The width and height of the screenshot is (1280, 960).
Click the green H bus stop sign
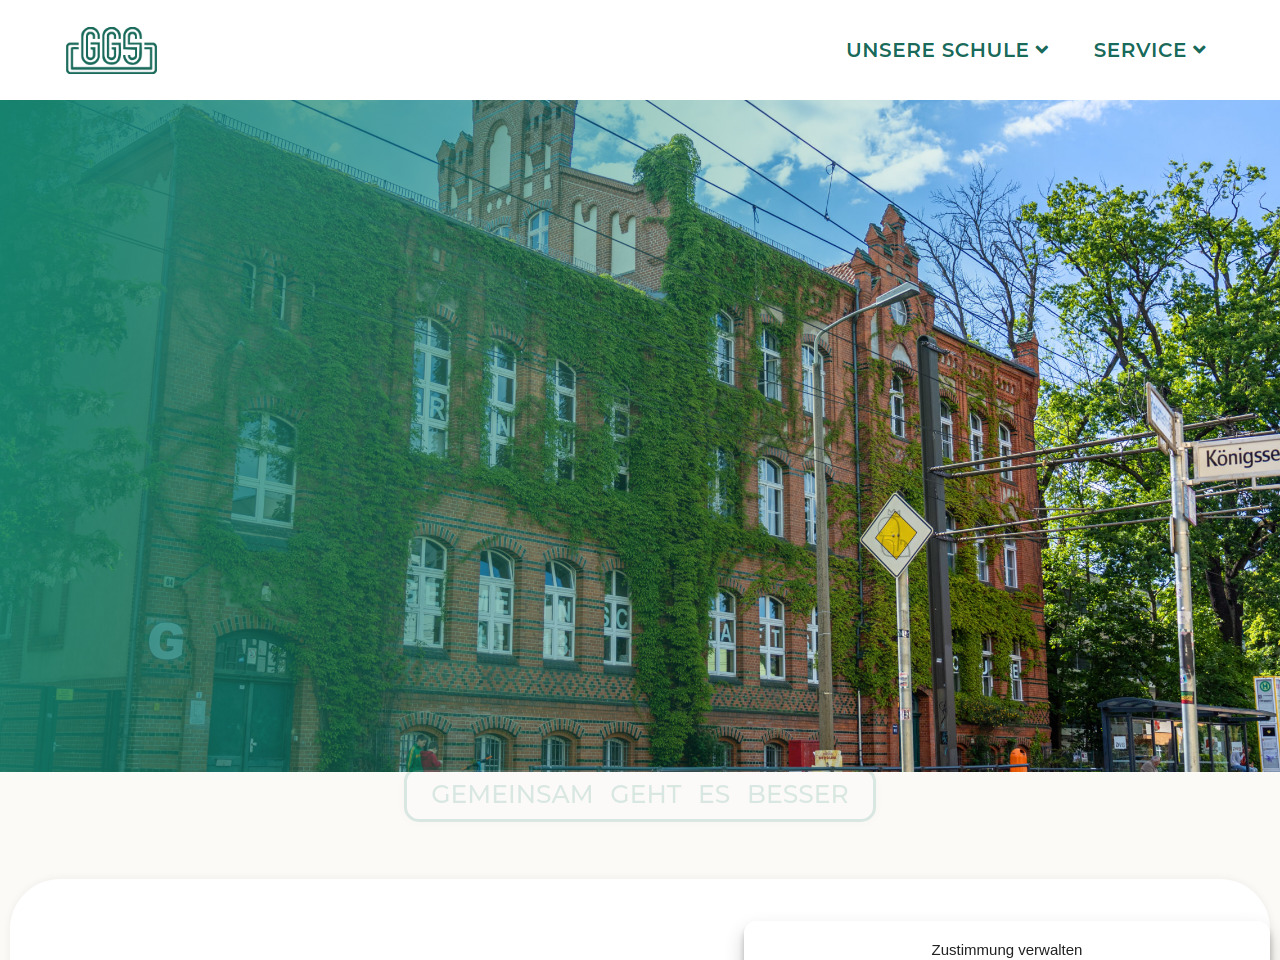(x=1264, y=690)
